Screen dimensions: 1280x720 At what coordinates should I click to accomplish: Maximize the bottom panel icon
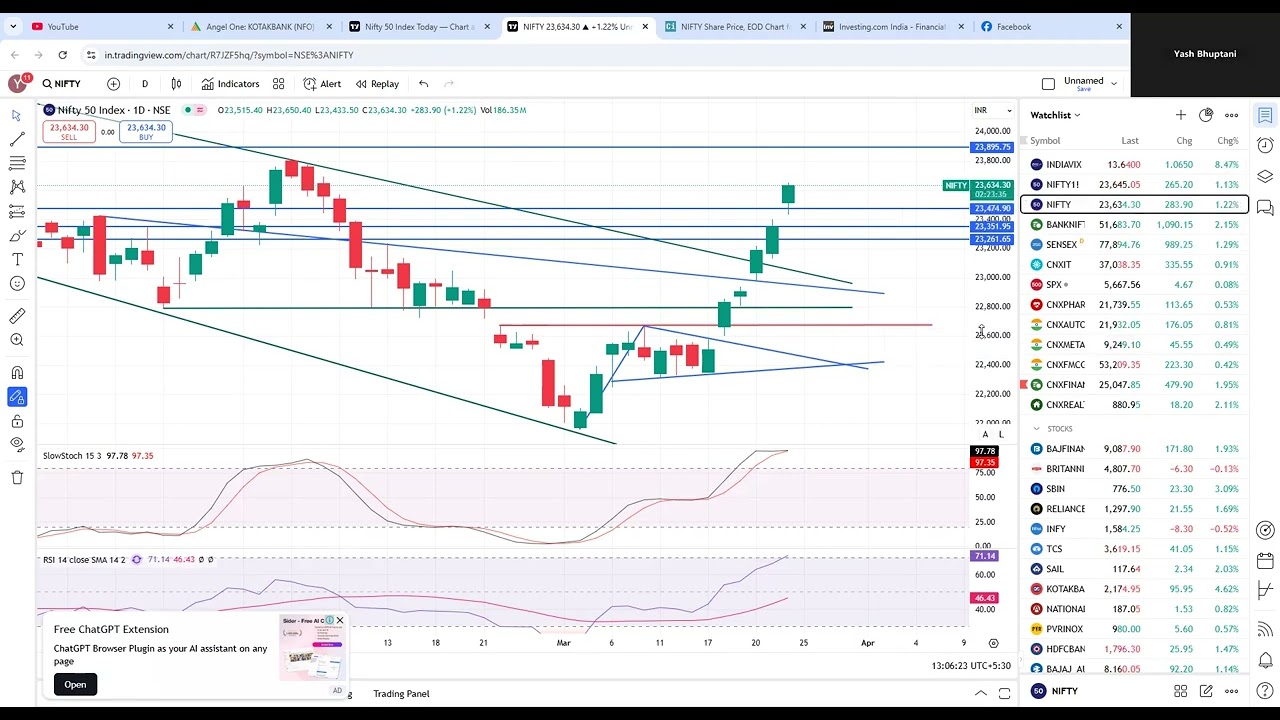tap(1004, 693)
